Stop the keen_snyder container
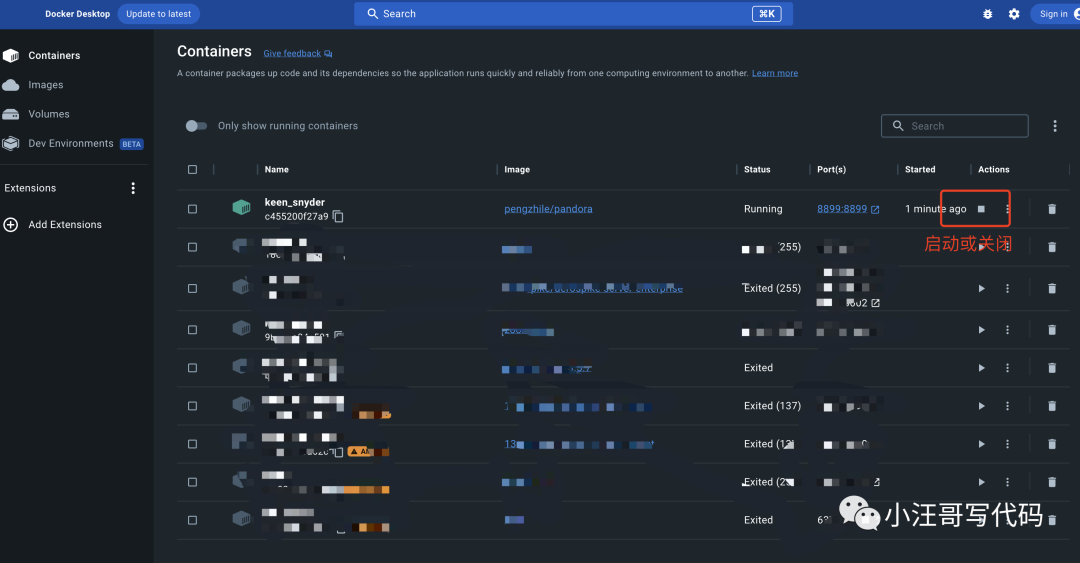 click(981, 209)
